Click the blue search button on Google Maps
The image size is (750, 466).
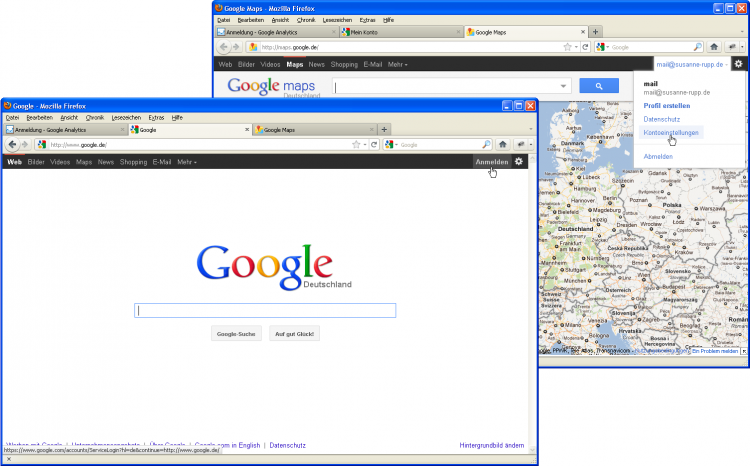[x=599, y=87]
